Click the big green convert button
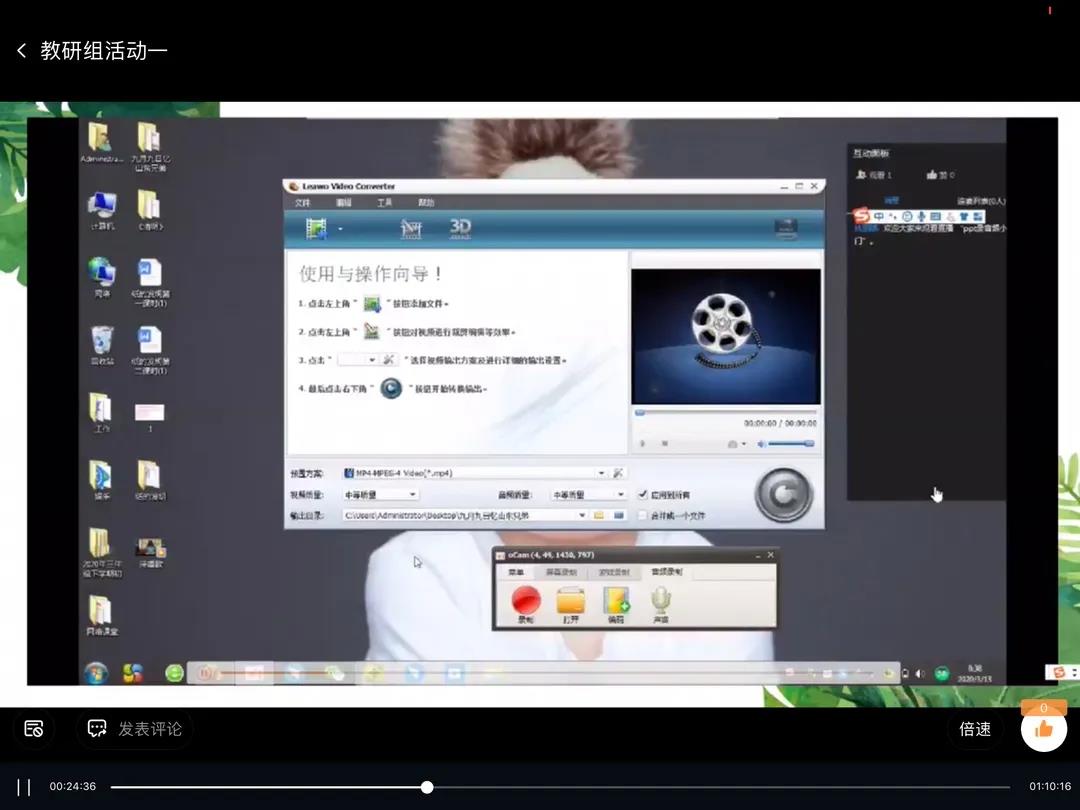Screen dimensions: 1080x810 (x=784, y=493)
